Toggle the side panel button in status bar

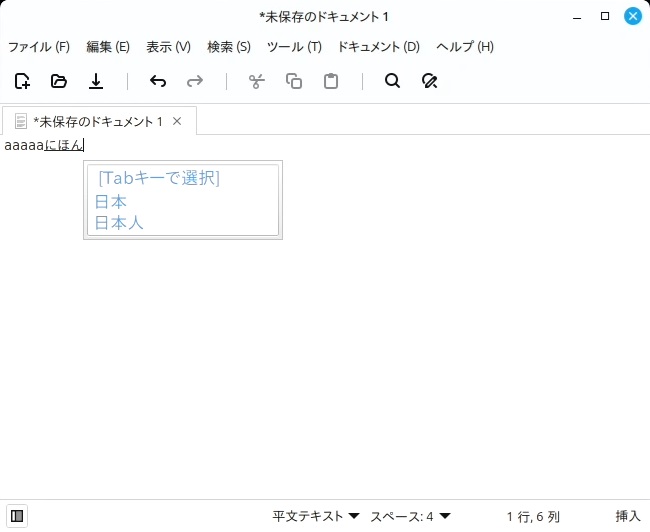pyautogui.click(x=18, y=516)
